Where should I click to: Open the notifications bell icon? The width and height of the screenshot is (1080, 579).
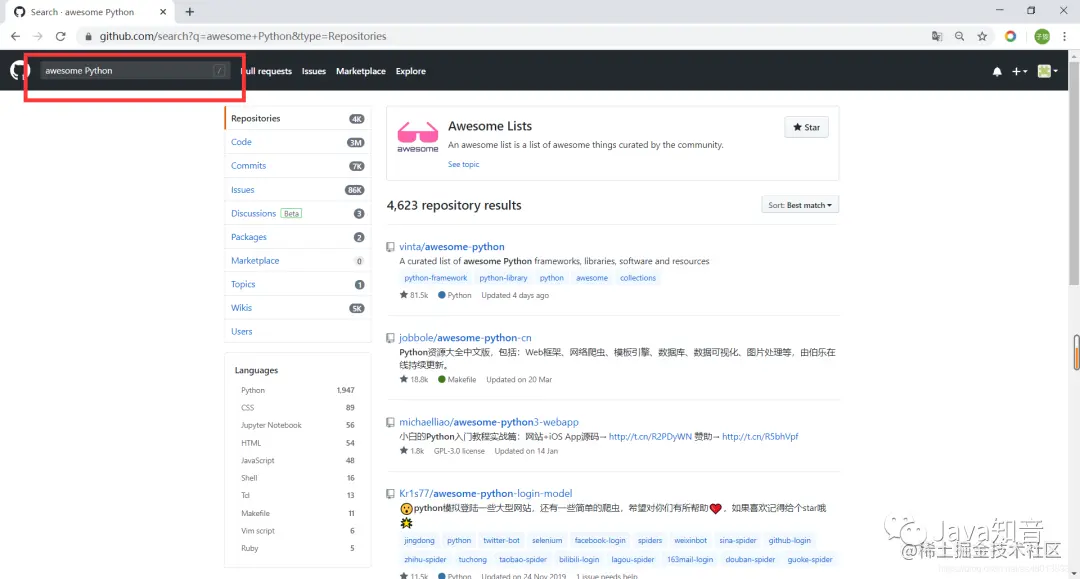coord(997,71)
